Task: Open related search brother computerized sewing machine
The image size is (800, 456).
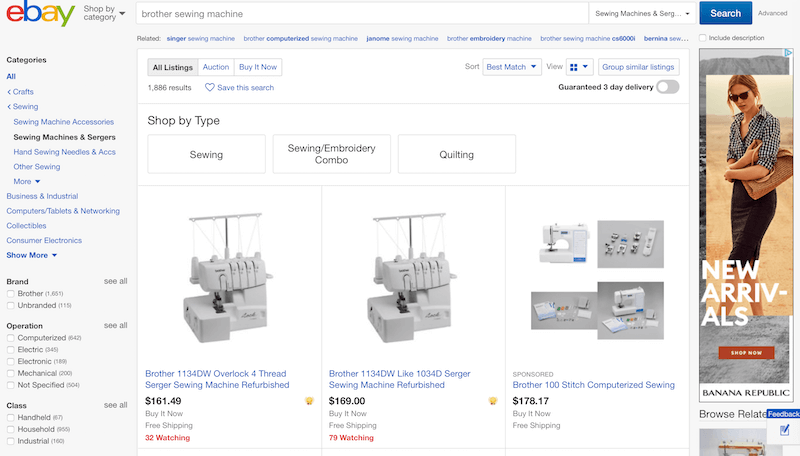Action: tap(301, 38)
